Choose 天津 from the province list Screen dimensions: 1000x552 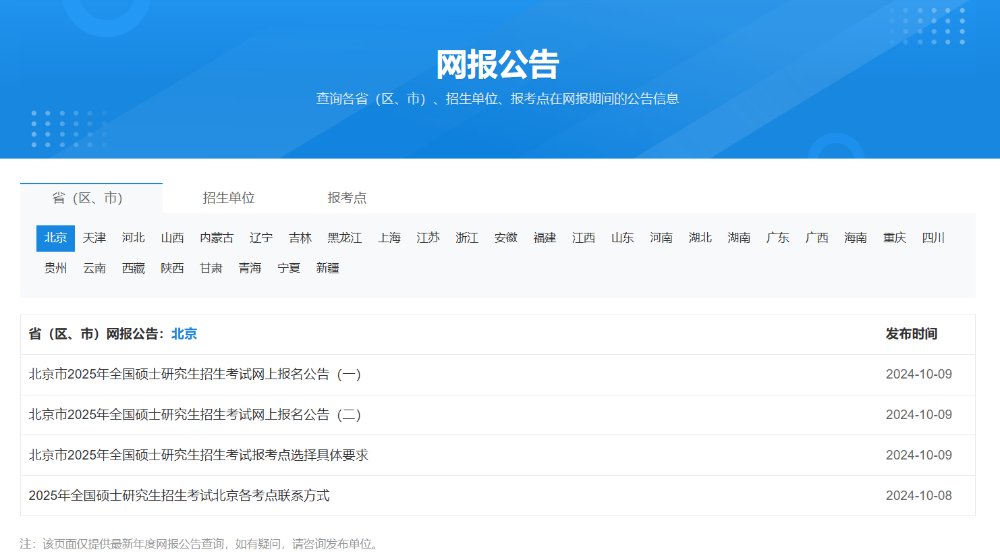94,238
